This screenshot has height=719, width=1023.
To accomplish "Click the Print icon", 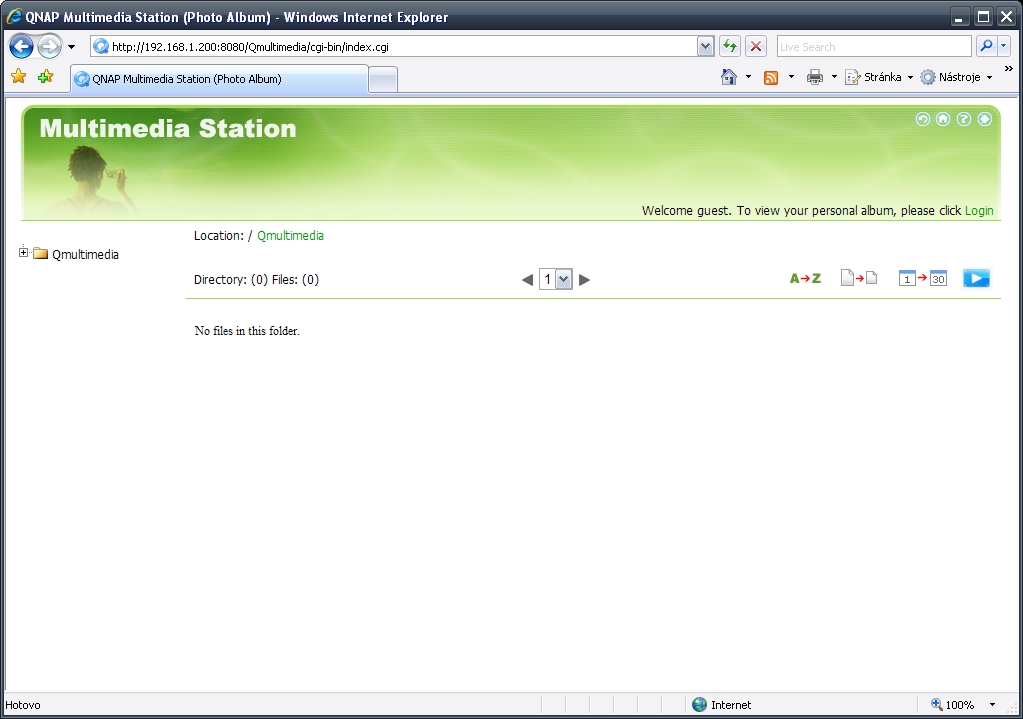I will tap(814, 78).
